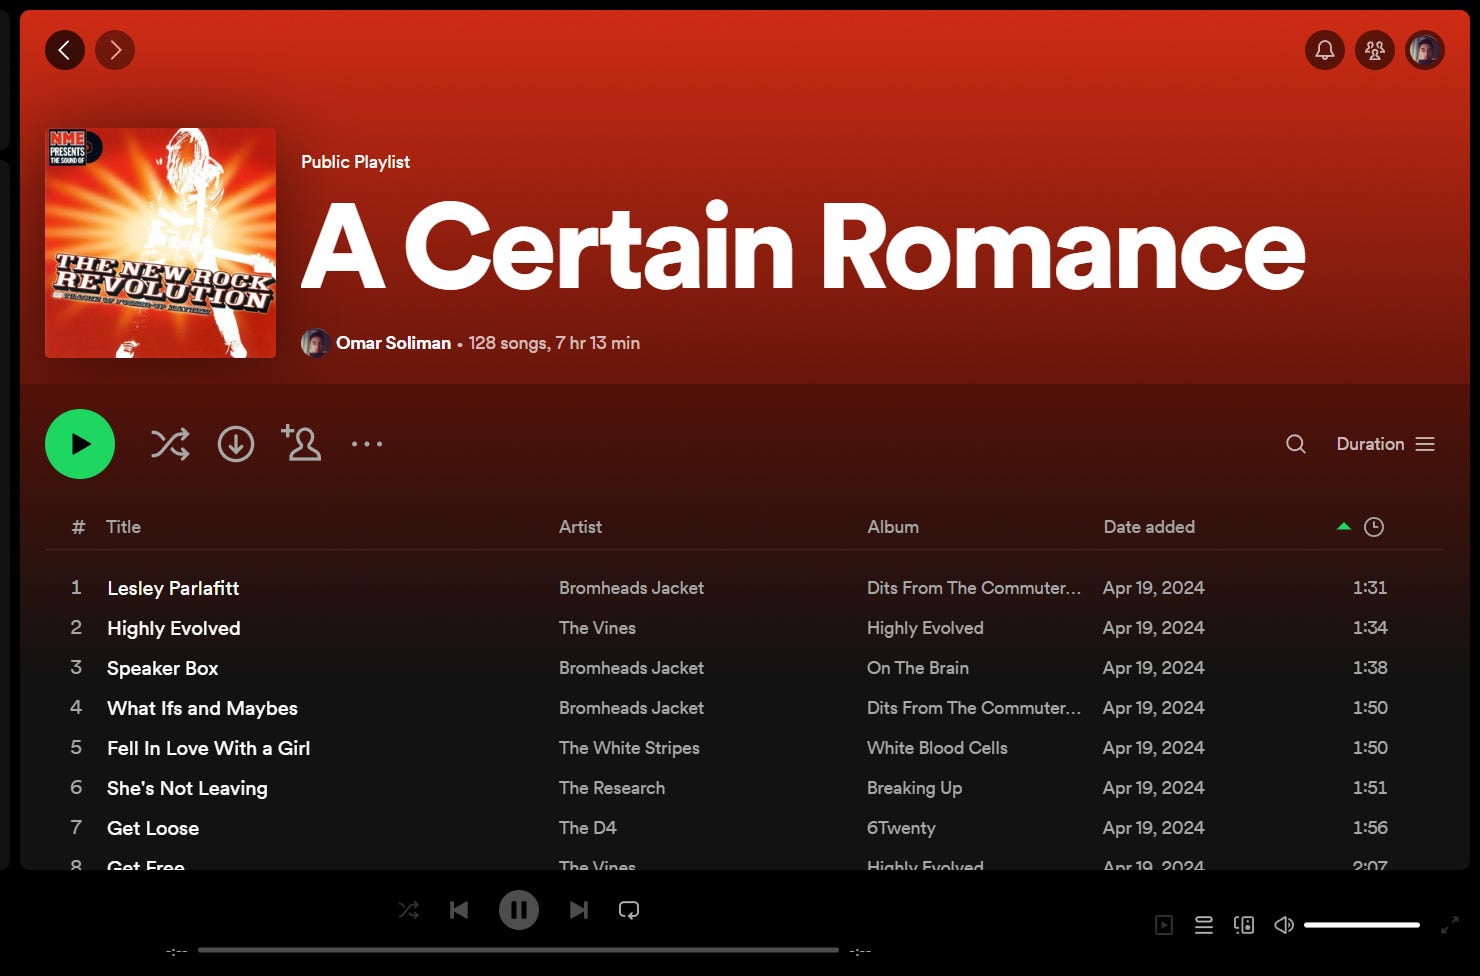Open the Breaking Up album
Viewport: 1480px width, 976px height.
(914, 788)
